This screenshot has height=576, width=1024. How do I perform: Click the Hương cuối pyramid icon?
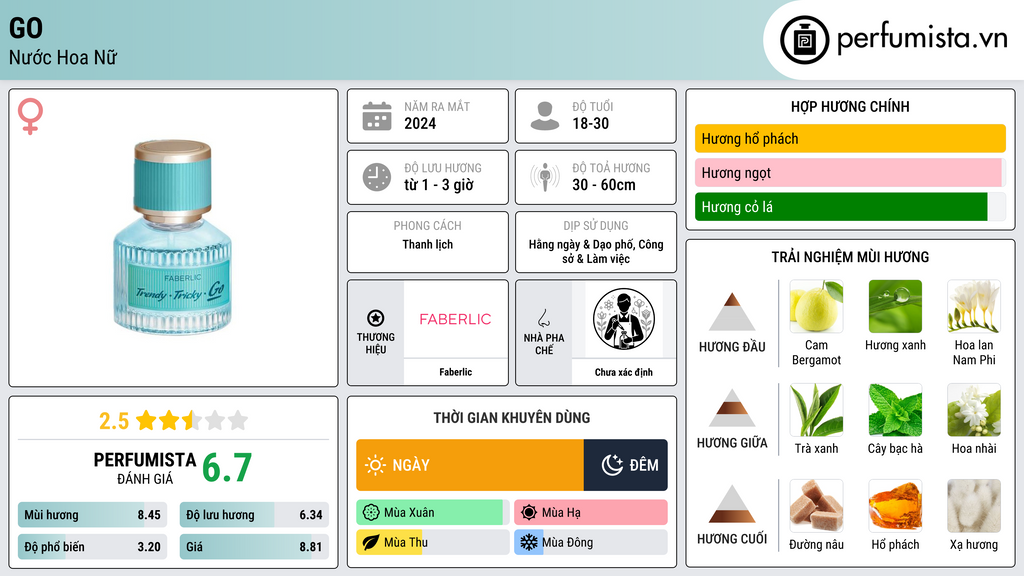[x=732, y=504]
